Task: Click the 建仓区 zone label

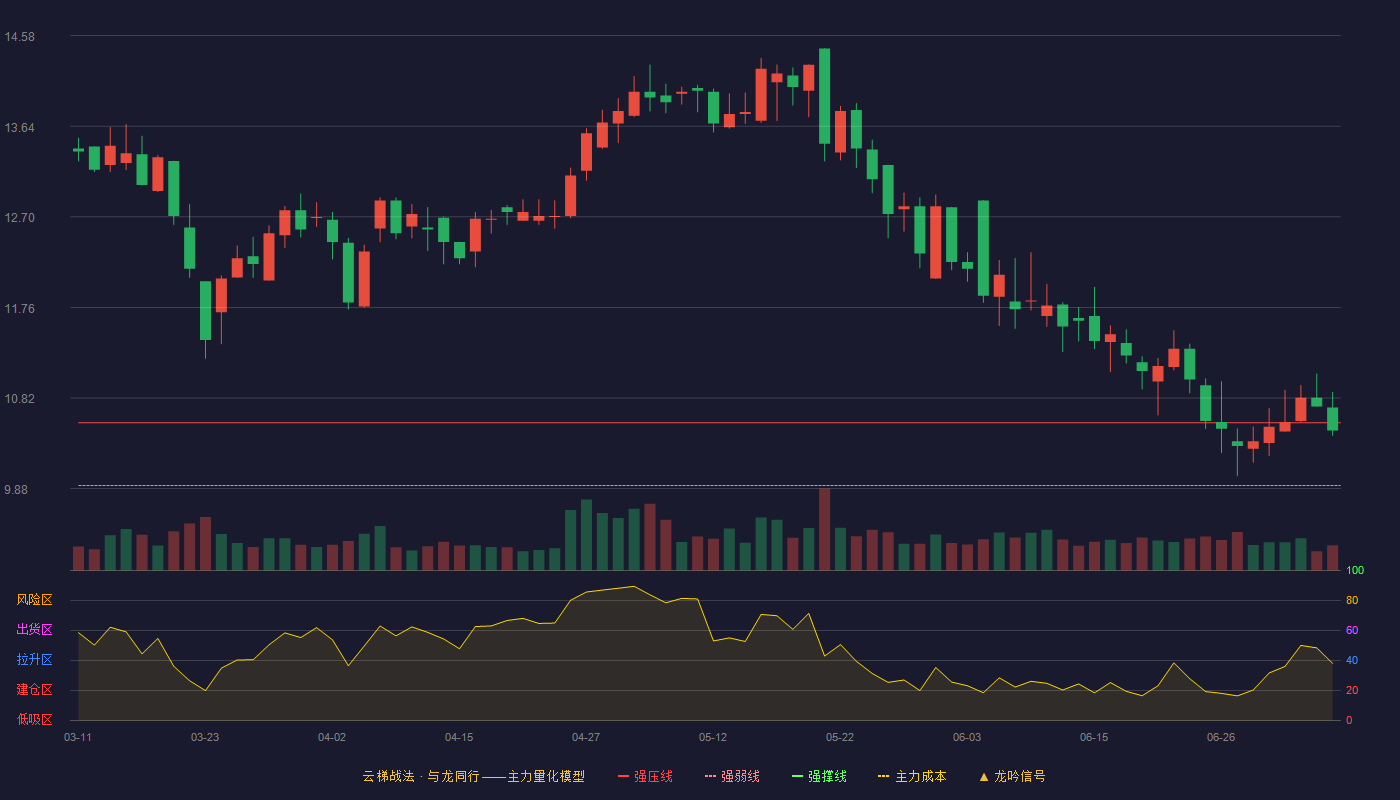Action: [34, 690]
